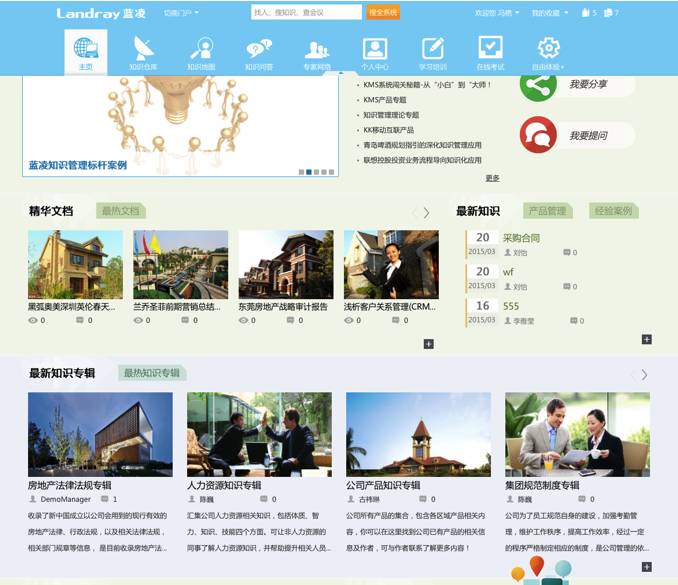Select the 最新知识专辑 heading tab

62,373
